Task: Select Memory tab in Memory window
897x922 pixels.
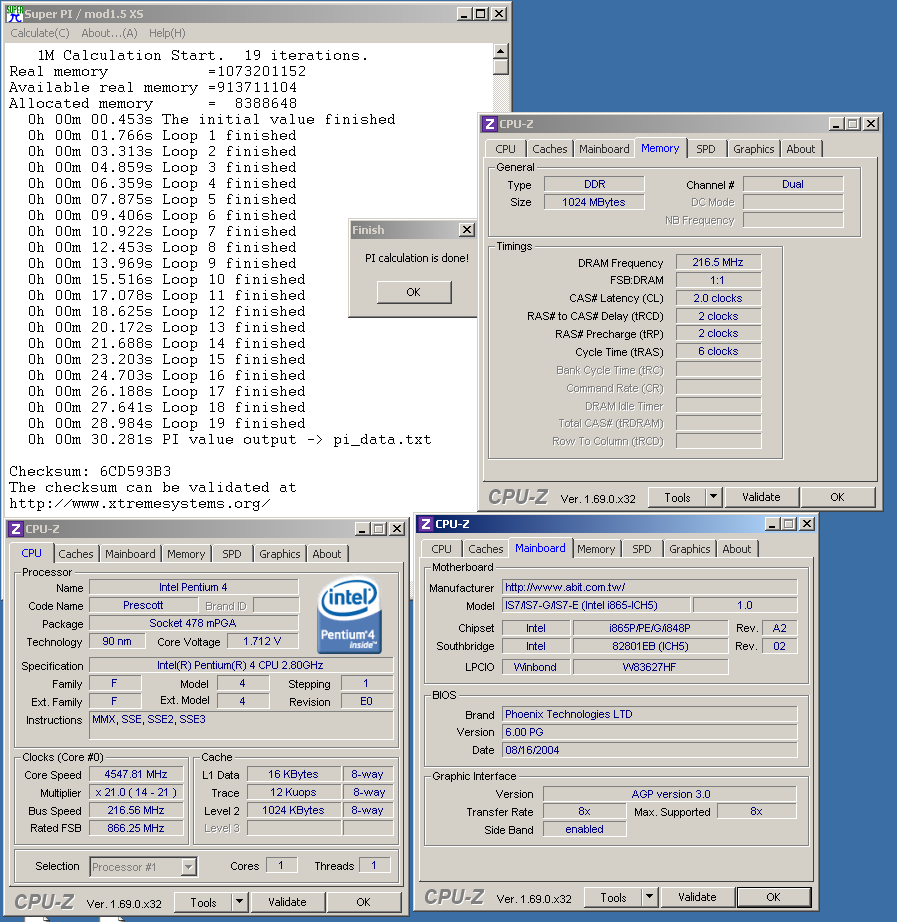Action: coord(660,148)
